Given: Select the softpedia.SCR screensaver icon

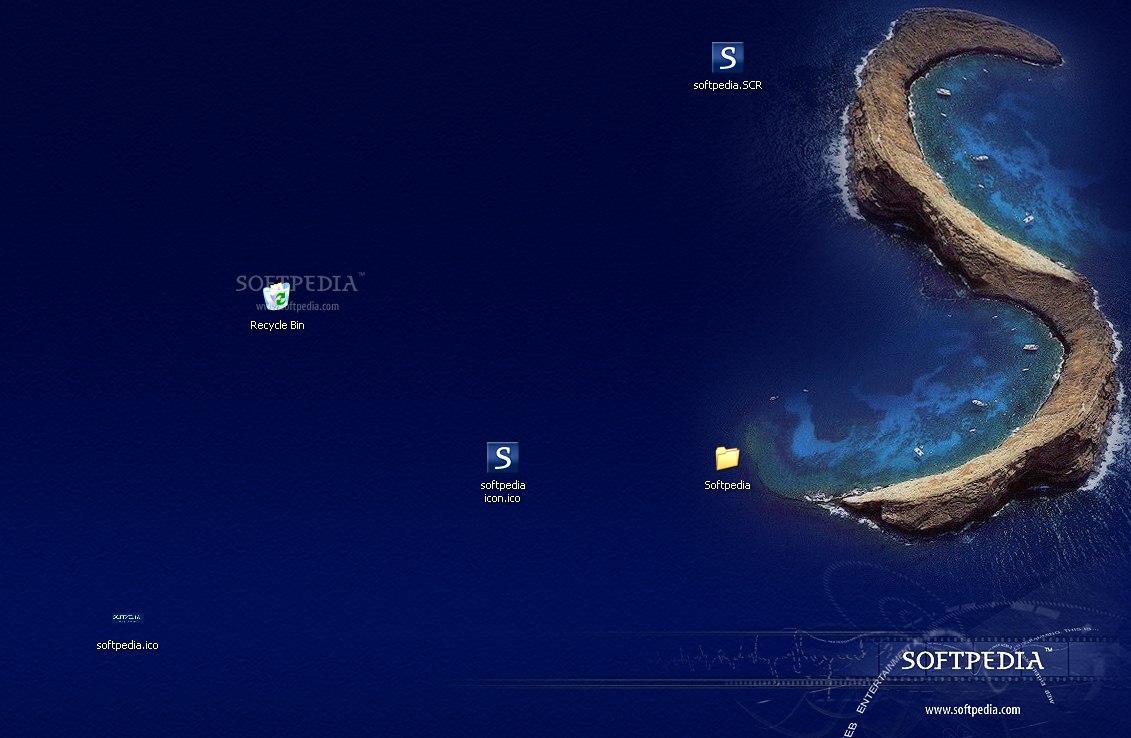Looking at the screenshot, I should [x=727, y=58].
